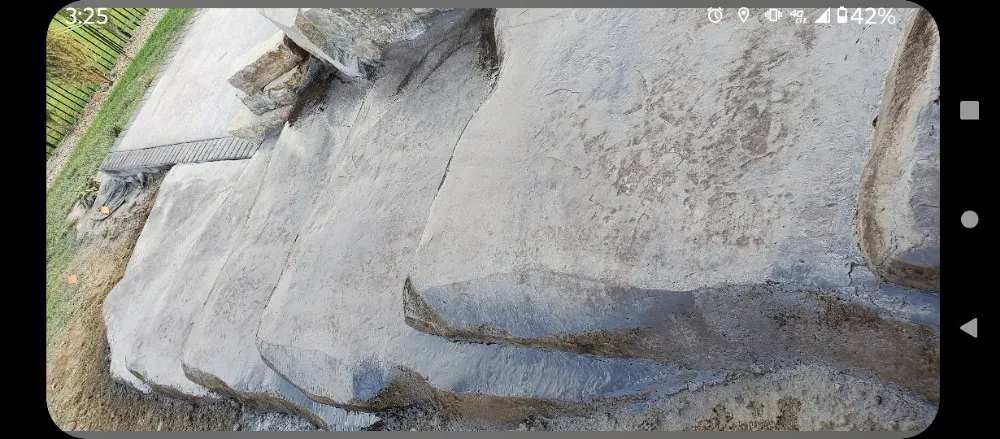Tap the 42% battery percentage text
This screenshot has width=1000, height=439.
tap(872, 17)
